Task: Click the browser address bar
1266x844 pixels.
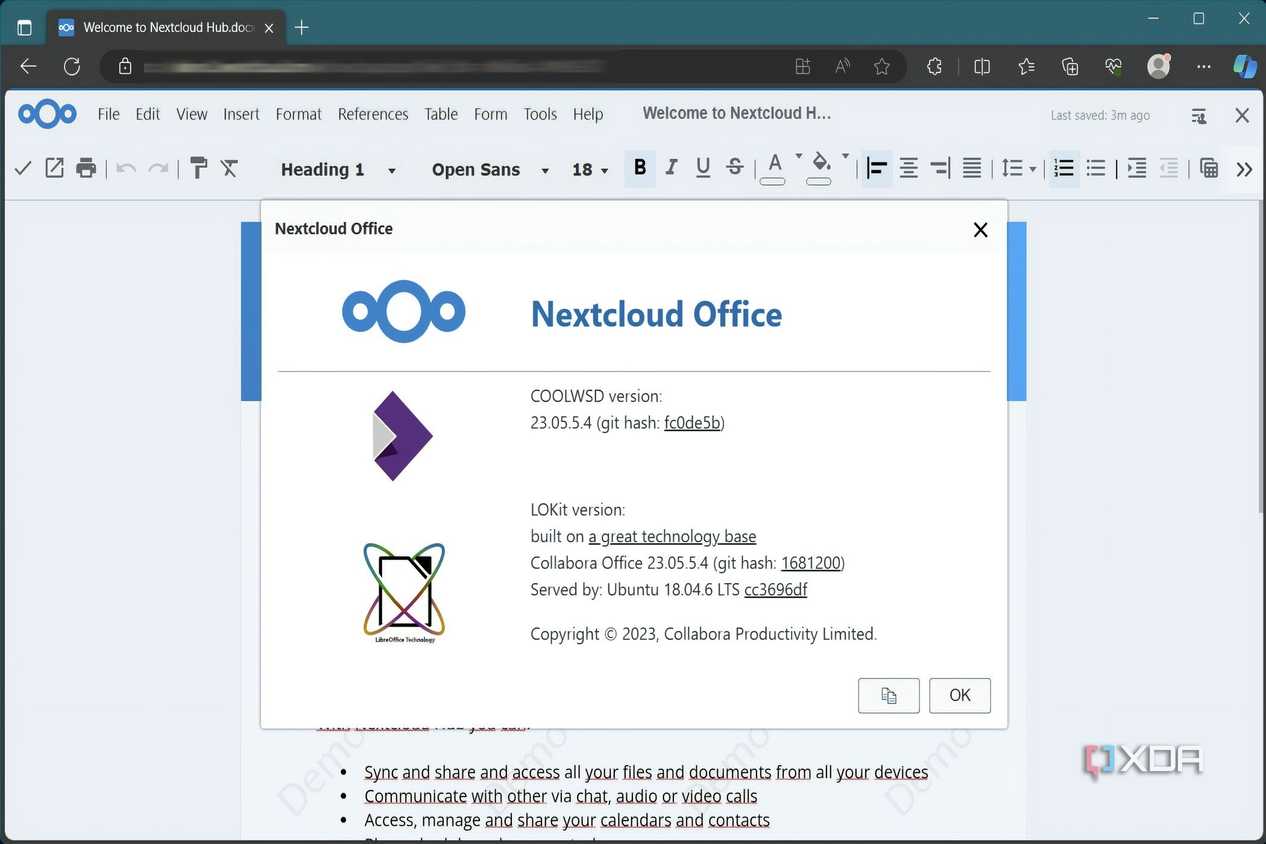Action: [504, 66]
